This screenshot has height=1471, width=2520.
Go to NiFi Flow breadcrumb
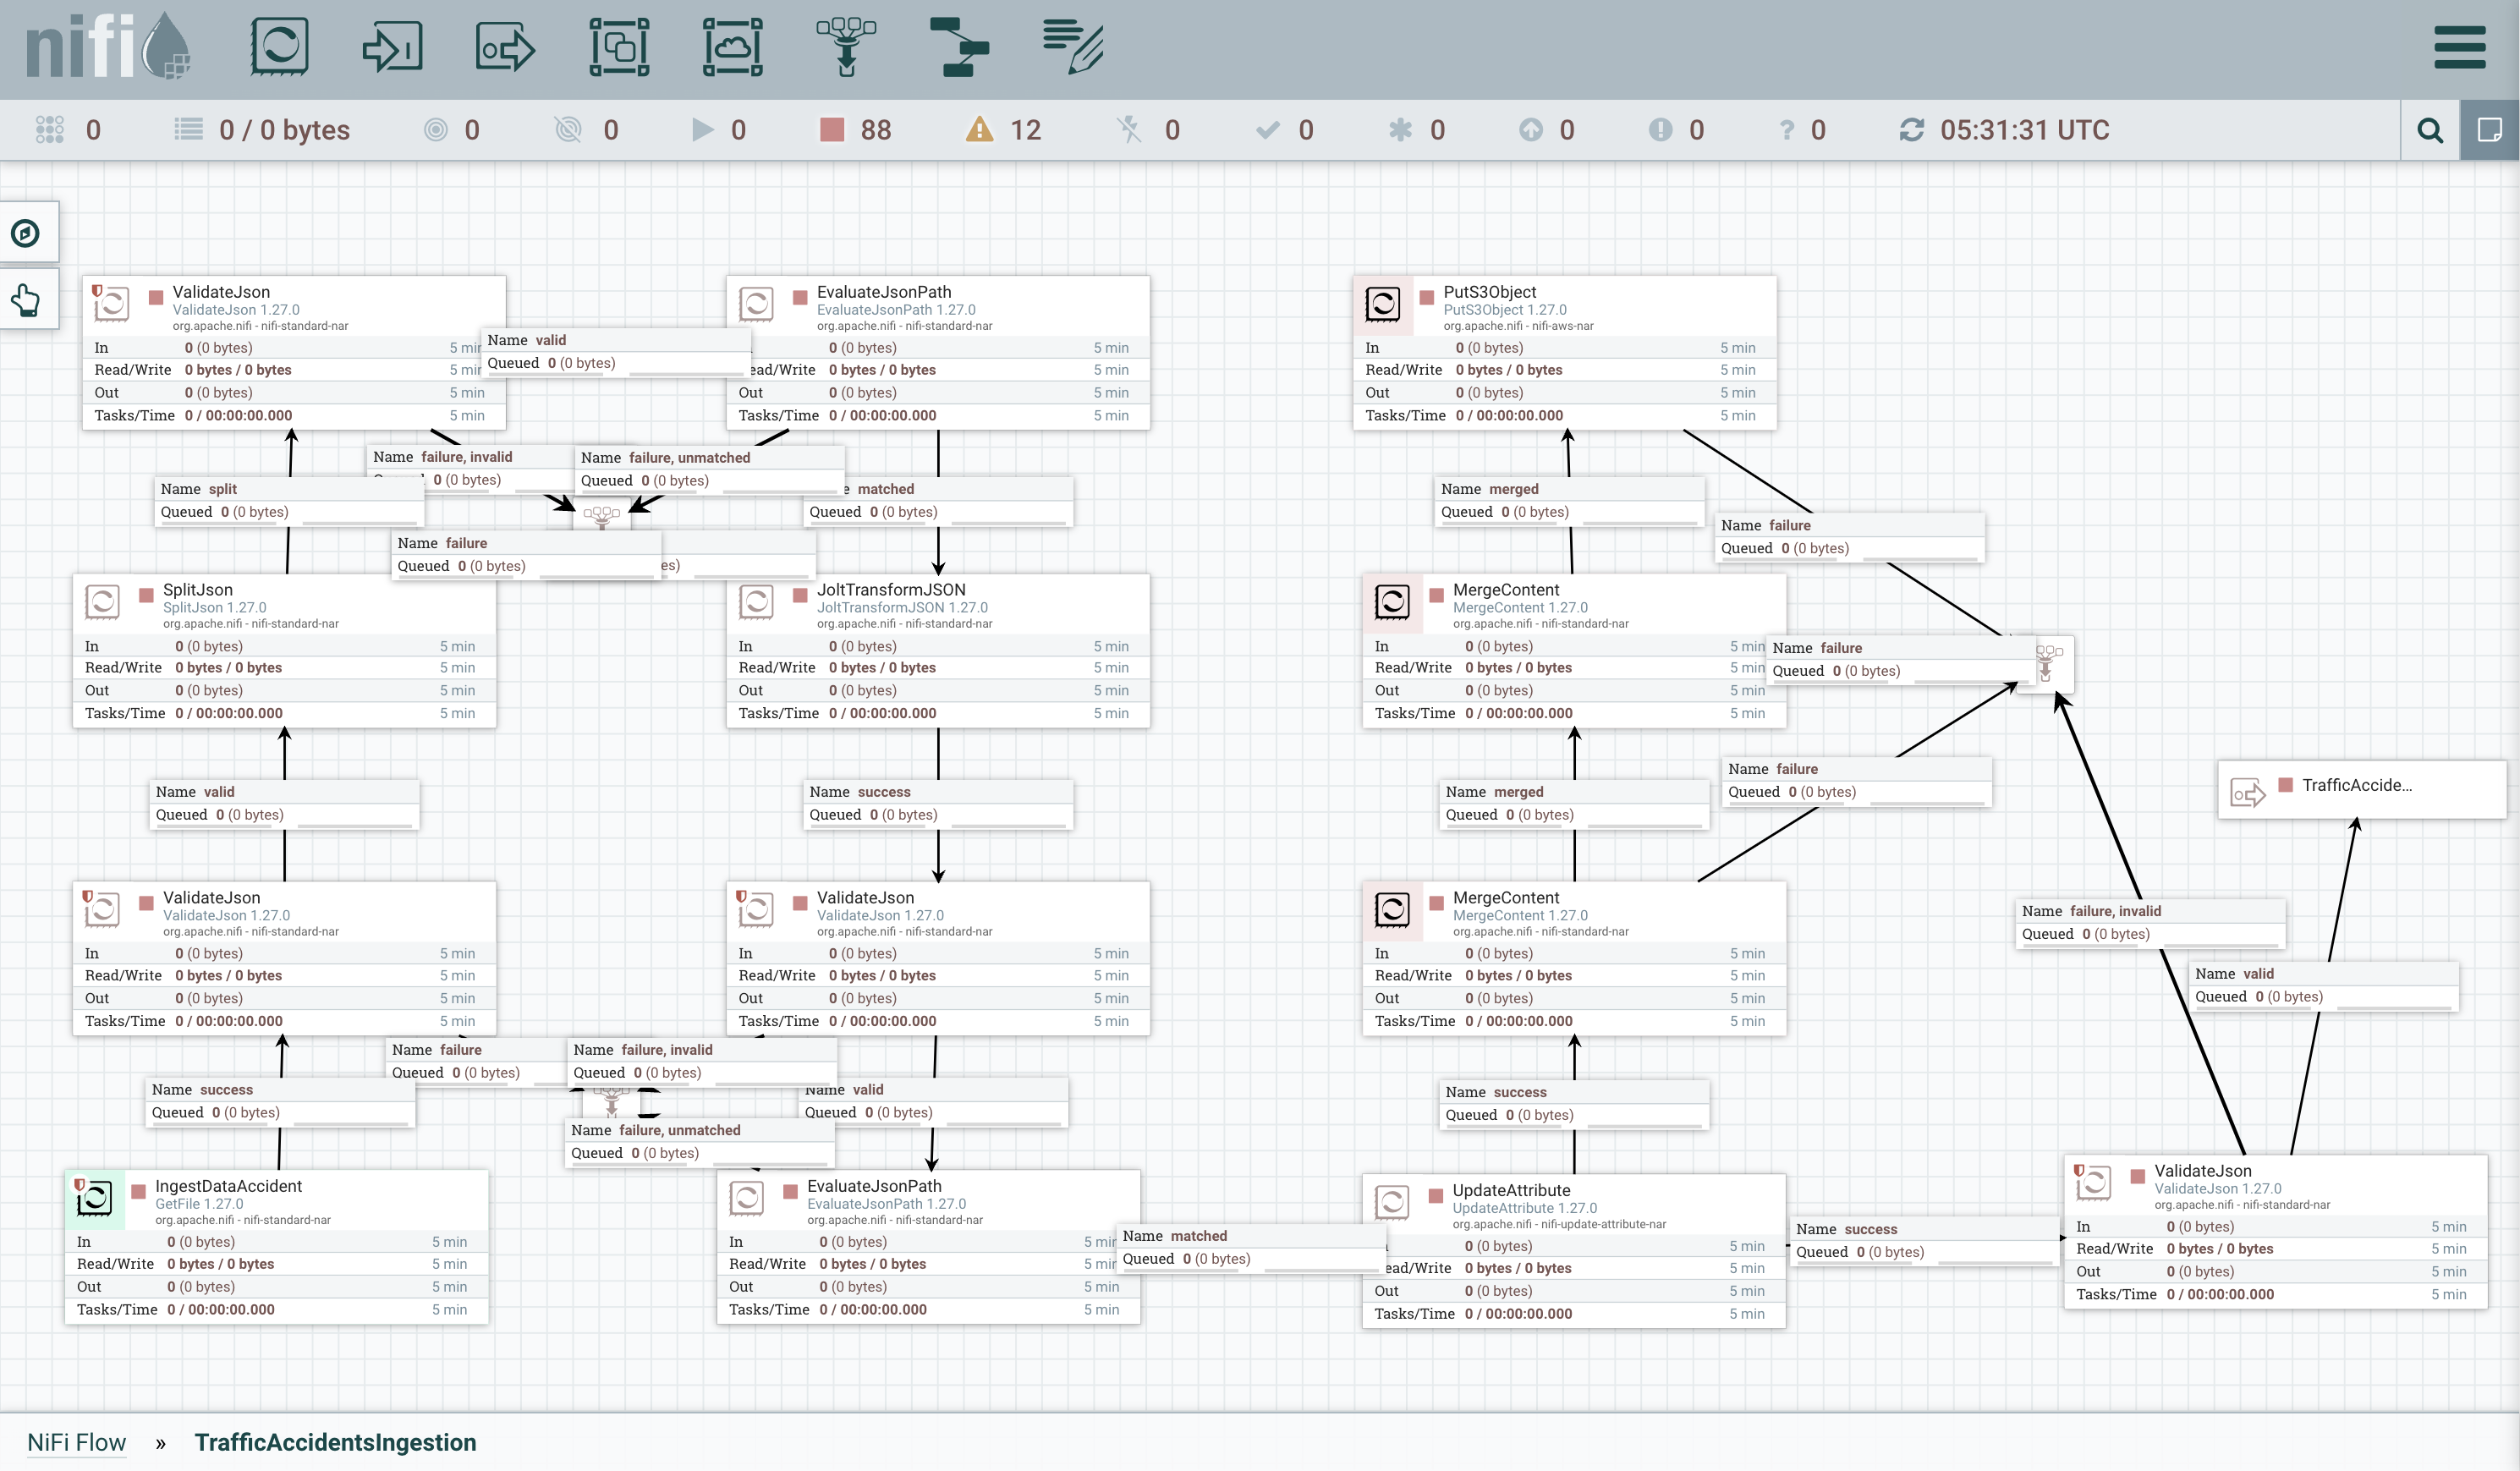(76, 1442)
